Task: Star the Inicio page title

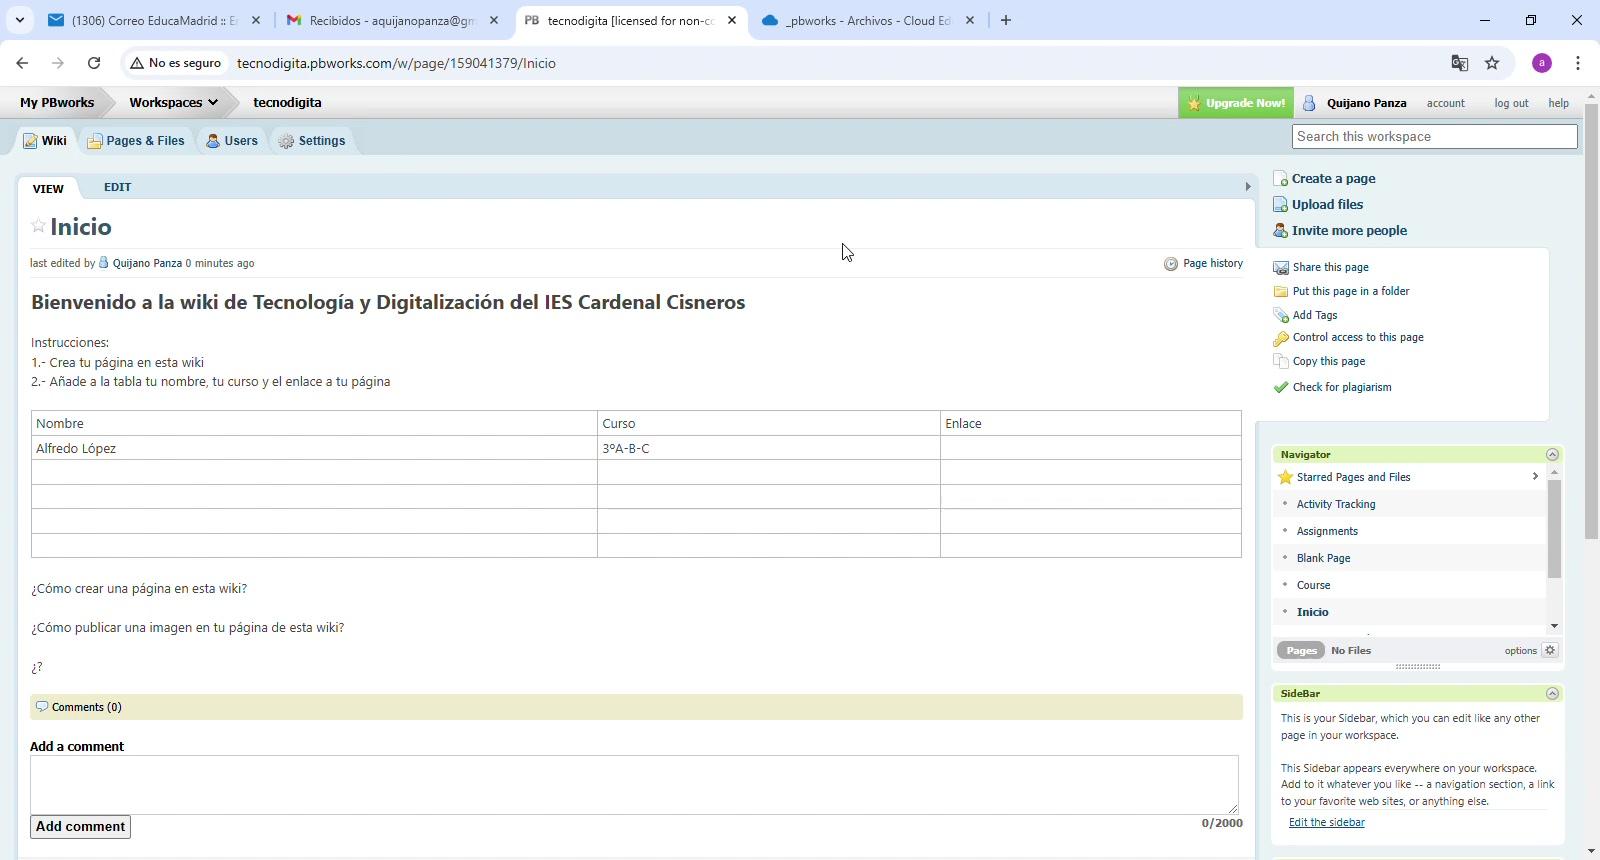Action: 38,226
